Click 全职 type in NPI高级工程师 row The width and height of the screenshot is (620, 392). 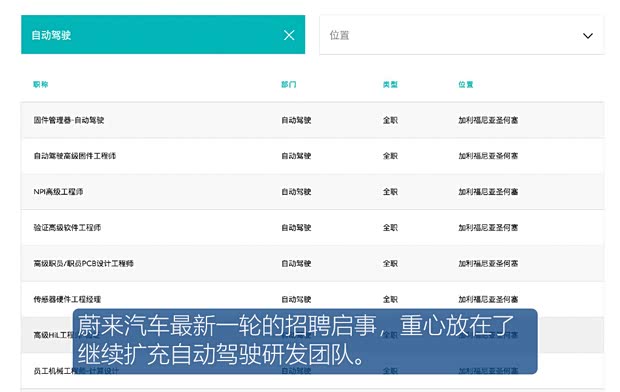click(x=390, y=192)
